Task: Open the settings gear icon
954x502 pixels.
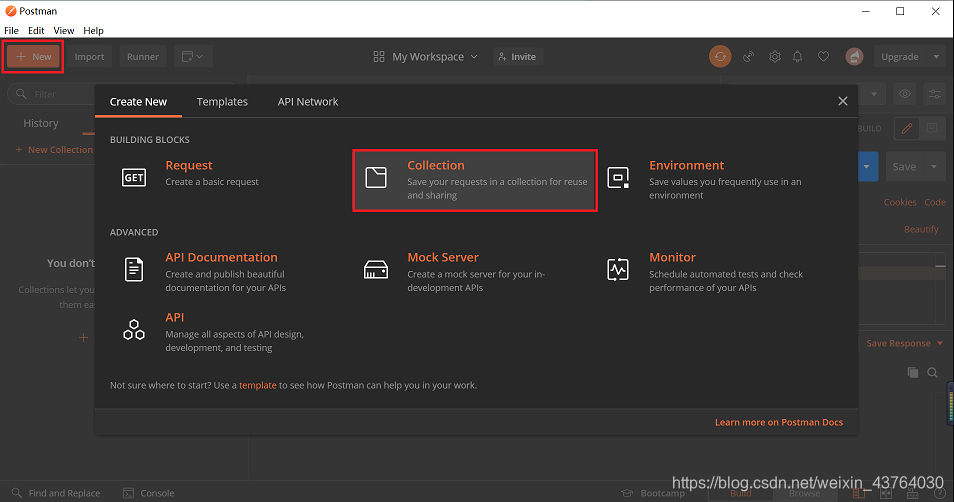Action: pyautogui.click(x=775, y=57)
